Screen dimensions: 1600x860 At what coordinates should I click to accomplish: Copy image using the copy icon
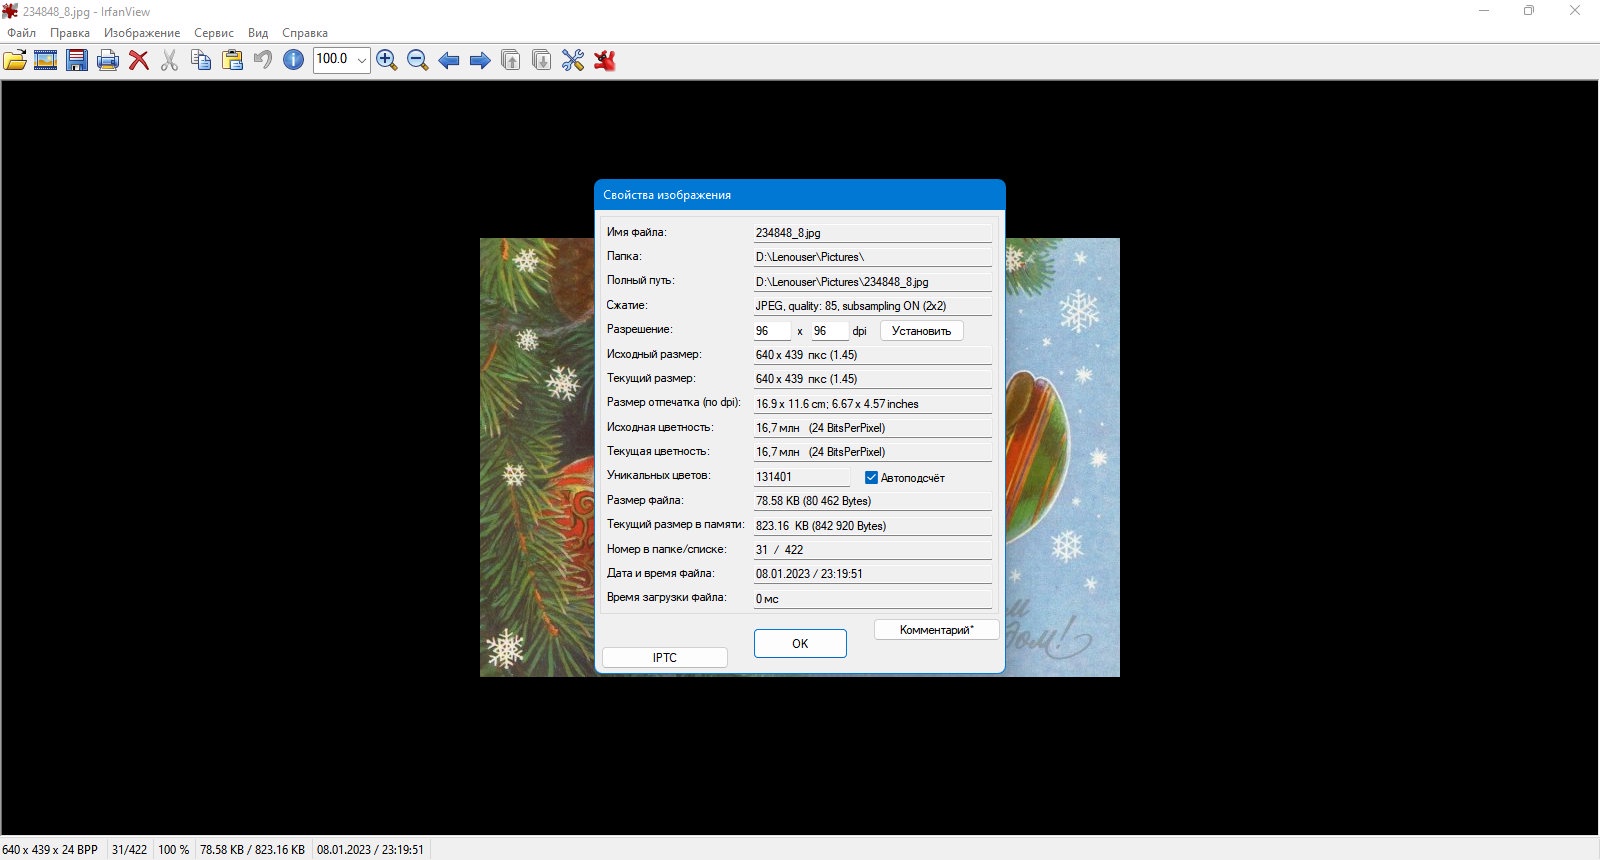pyautogui.click(x=201, y=60)
